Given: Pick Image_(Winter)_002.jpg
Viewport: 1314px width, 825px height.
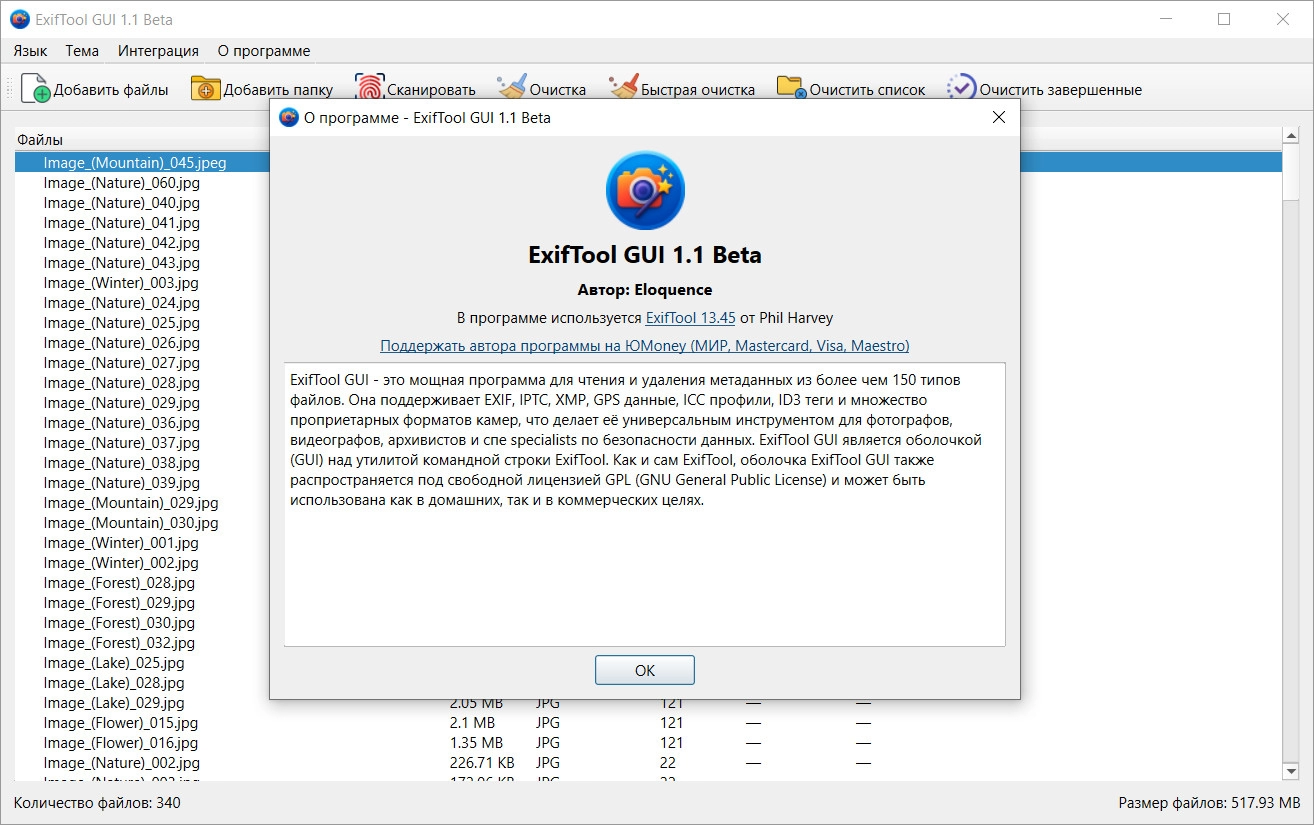Looking at the screenshot, I should [121, 563].
